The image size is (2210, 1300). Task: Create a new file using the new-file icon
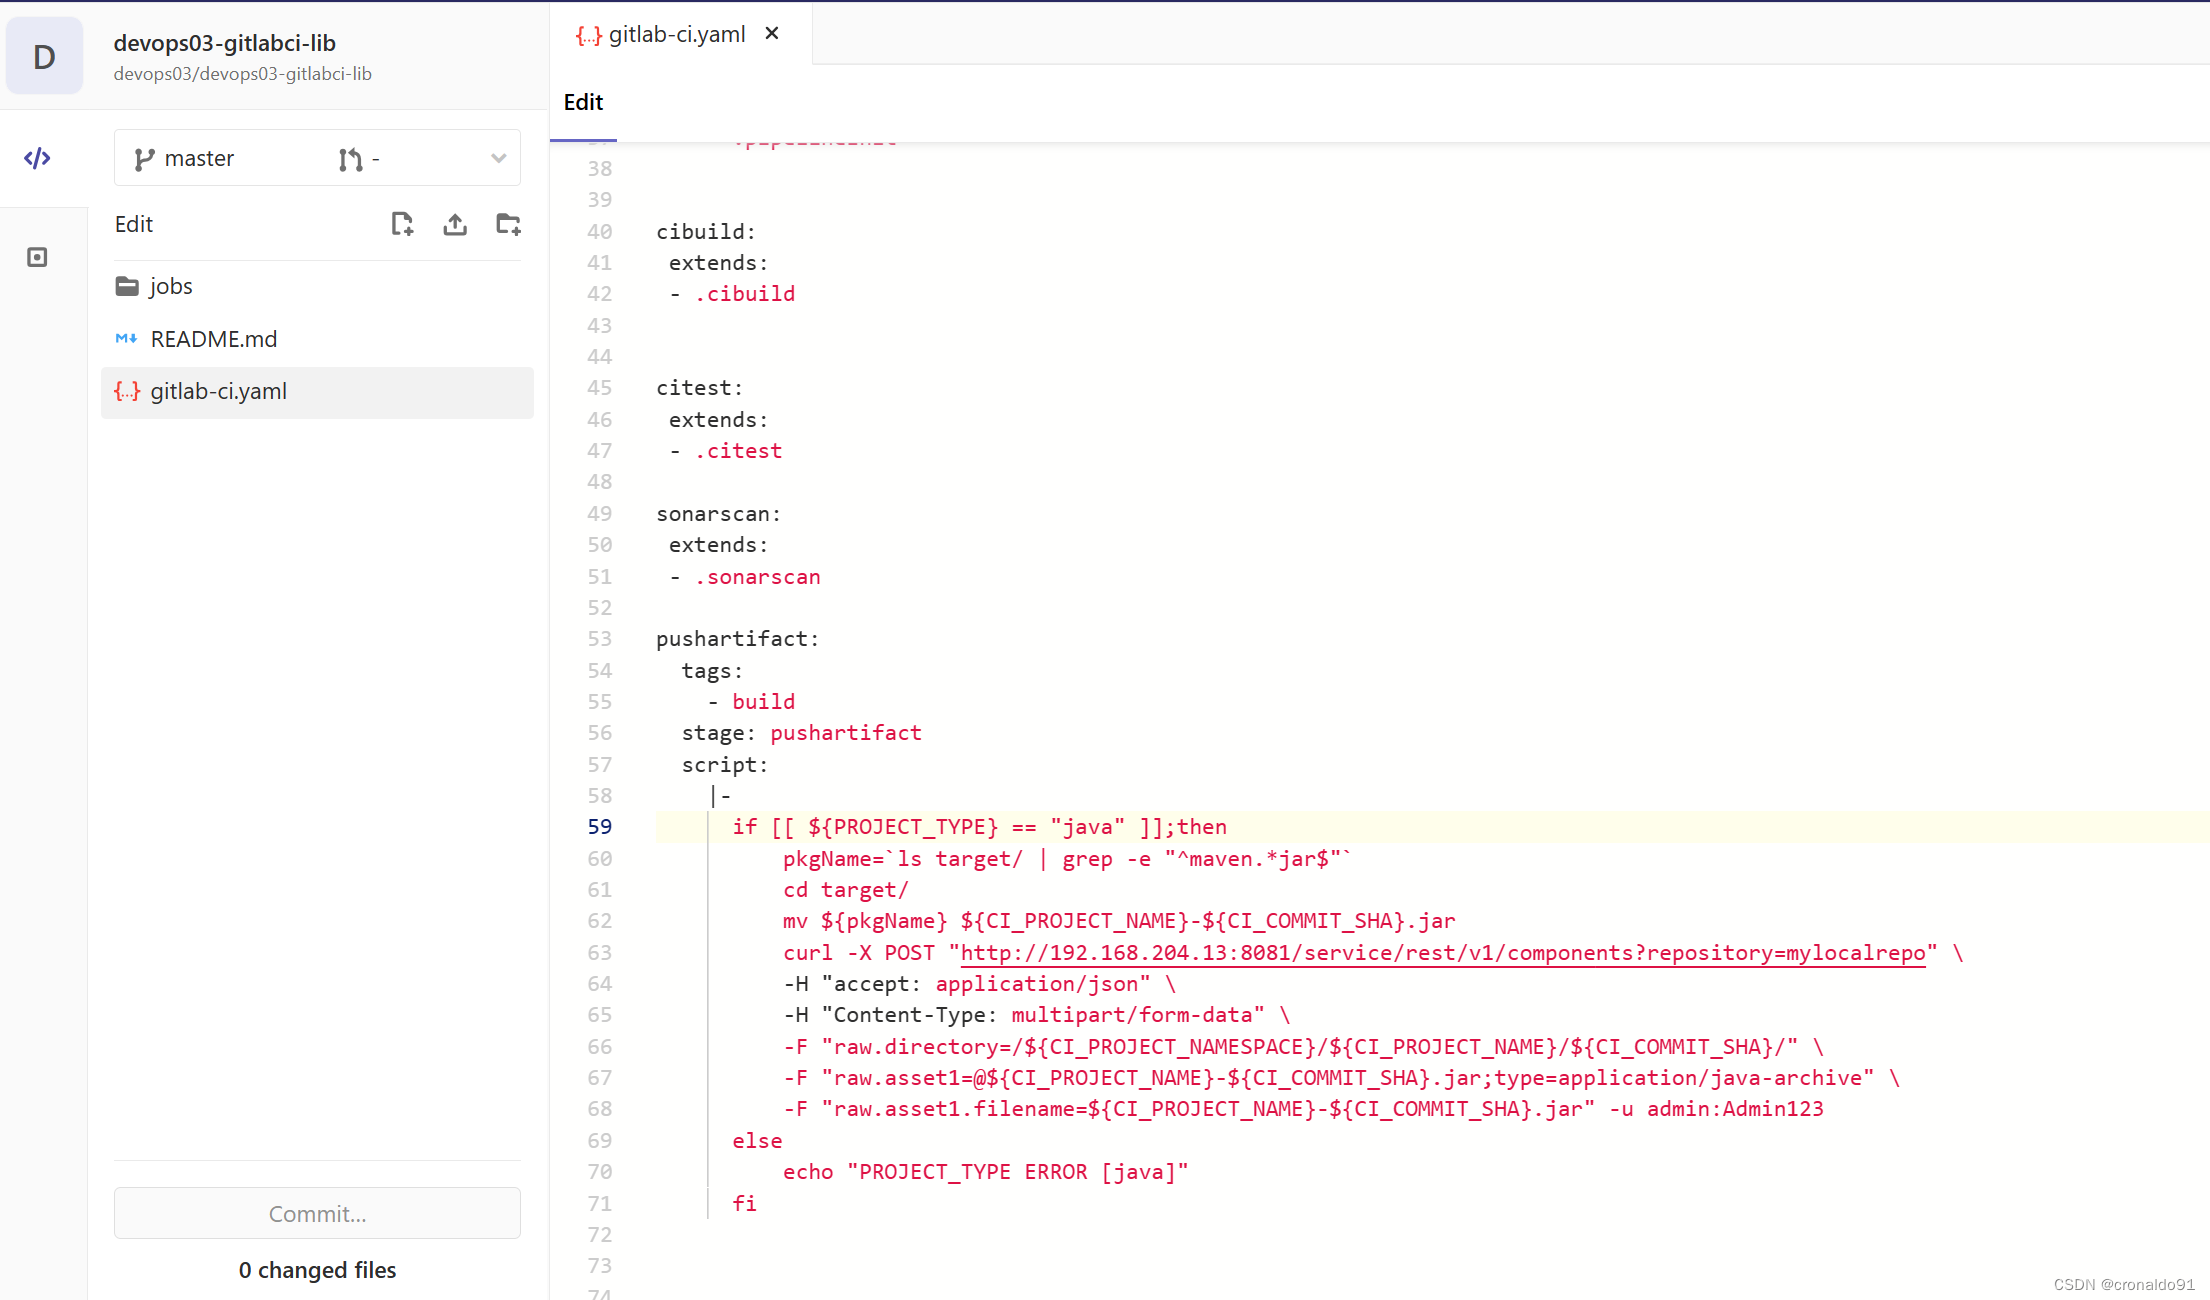click(x=403, y=224)
